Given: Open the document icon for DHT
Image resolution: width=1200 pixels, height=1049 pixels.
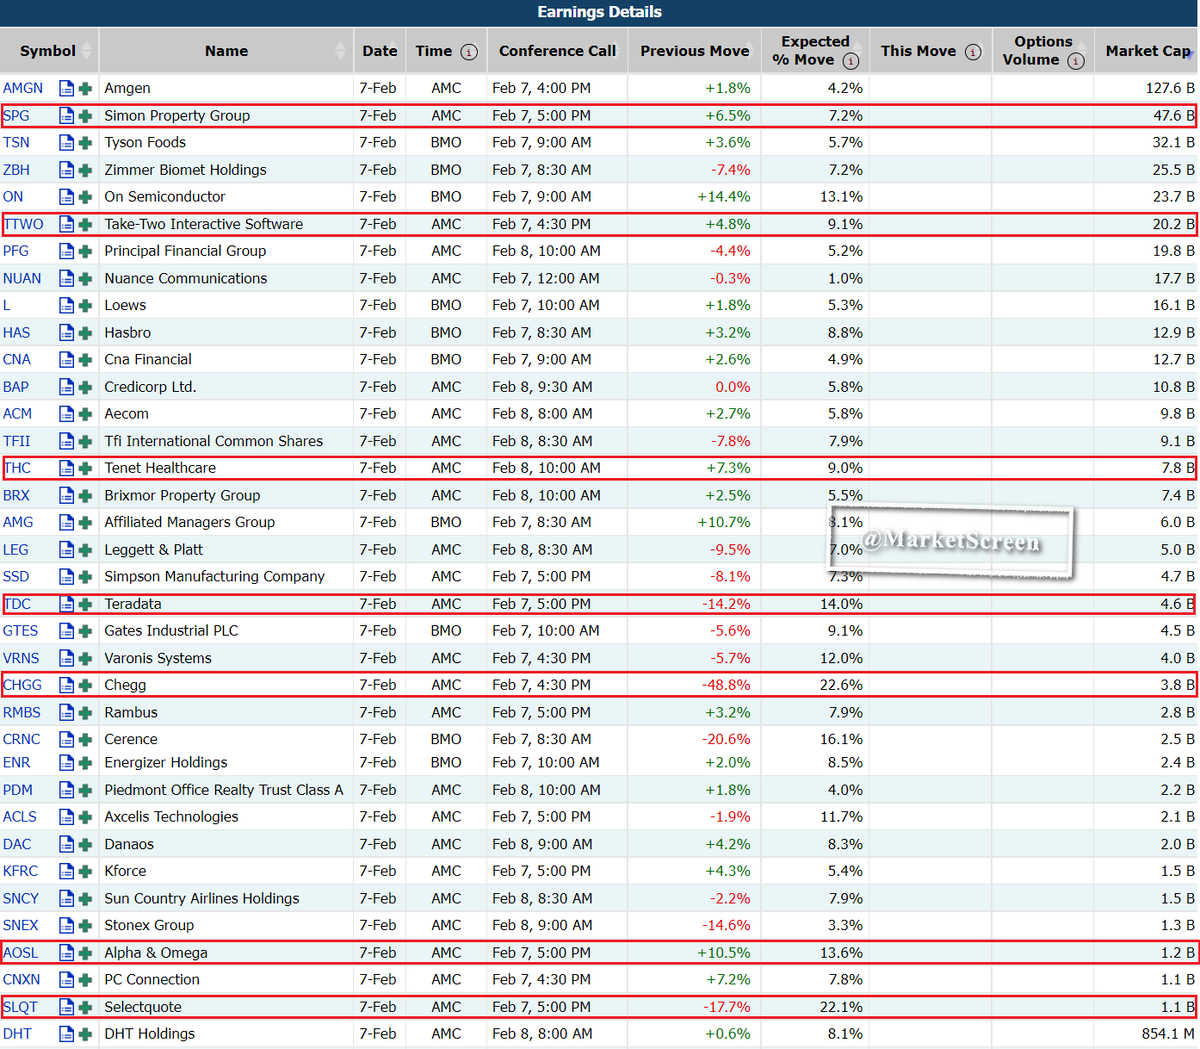Looking at the screenshot, I should pos(66,1034).
